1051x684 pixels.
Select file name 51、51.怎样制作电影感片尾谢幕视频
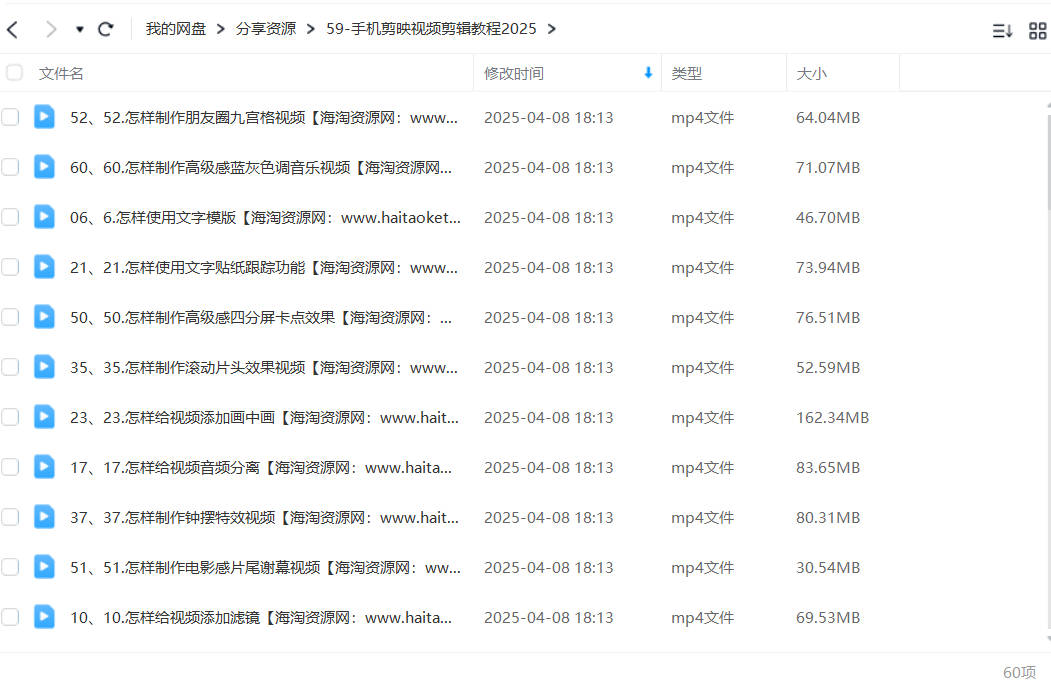click(x=265, y=568)
